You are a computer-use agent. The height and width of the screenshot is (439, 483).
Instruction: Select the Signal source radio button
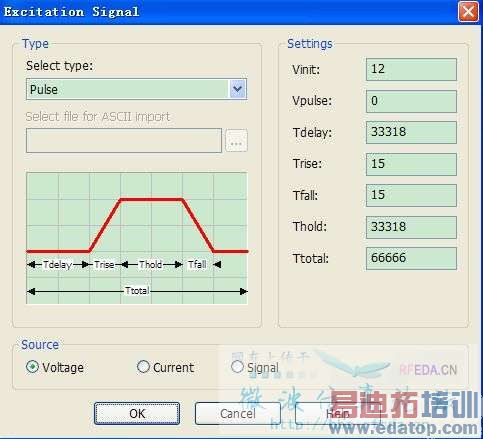click(x=237, y=367)
